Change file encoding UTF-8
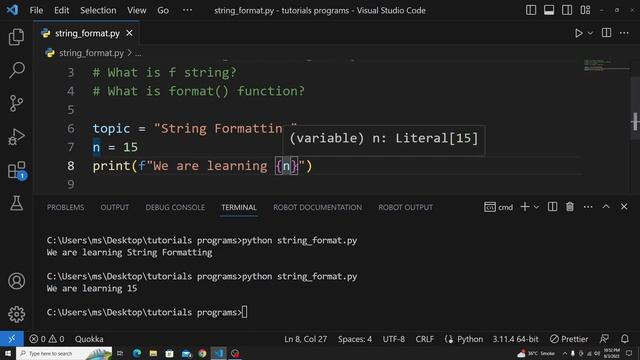The width and height of the screenshot is (640, 360). tap(393, 339)
